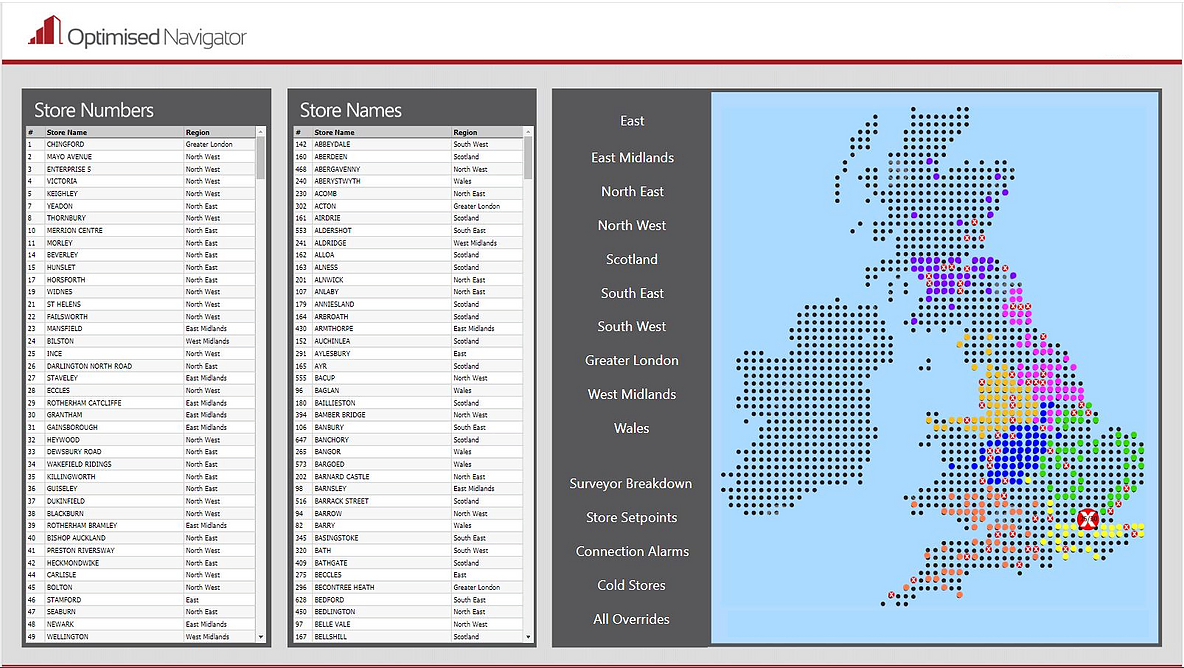Sort by Store Name in Store Names table

[x=334, y=132]
